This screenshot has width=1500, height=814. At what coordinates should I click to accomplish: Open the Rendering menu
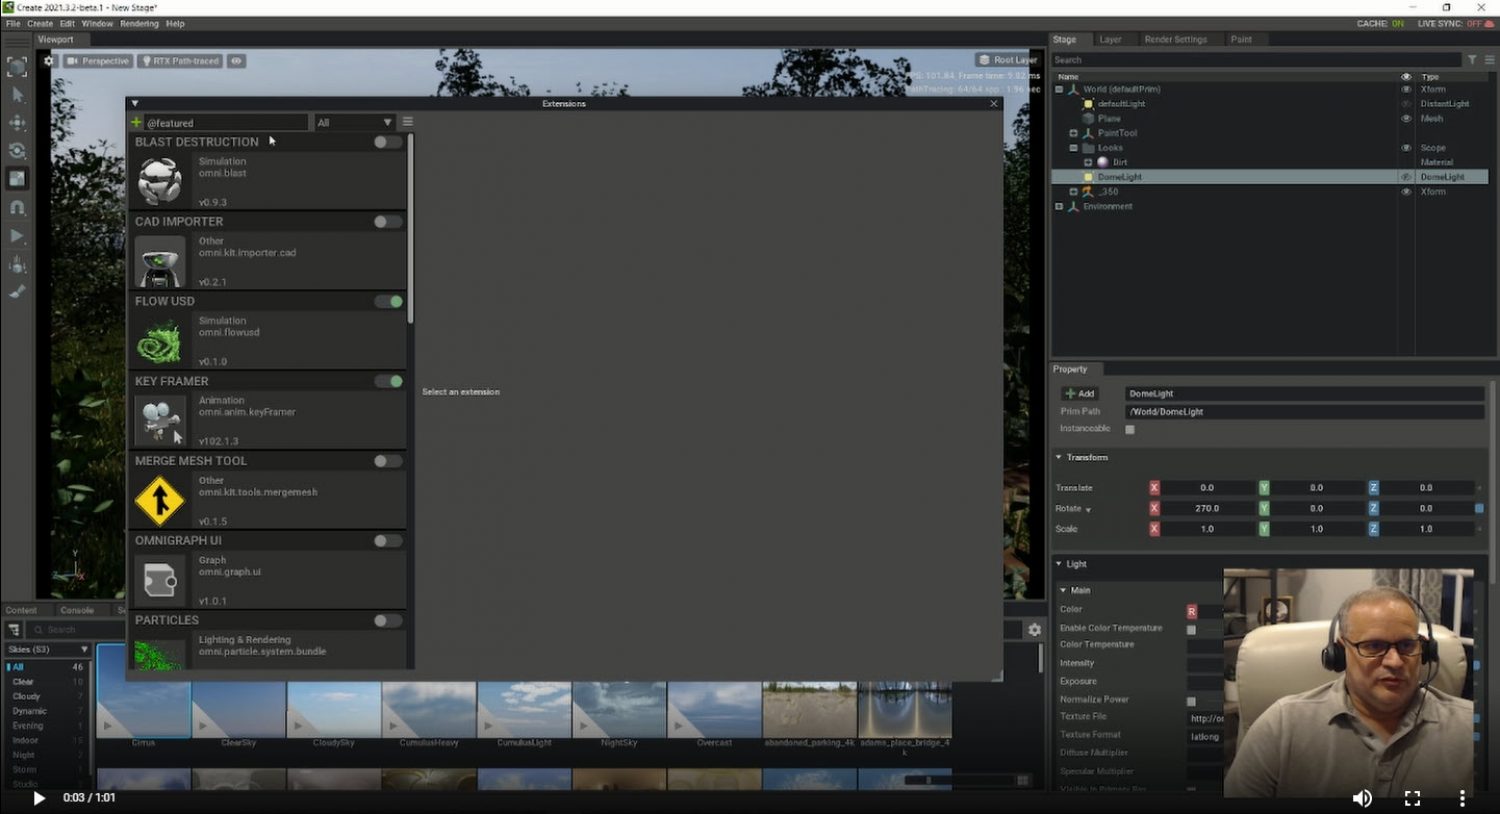pyautogui.click(x=139, y=23)
